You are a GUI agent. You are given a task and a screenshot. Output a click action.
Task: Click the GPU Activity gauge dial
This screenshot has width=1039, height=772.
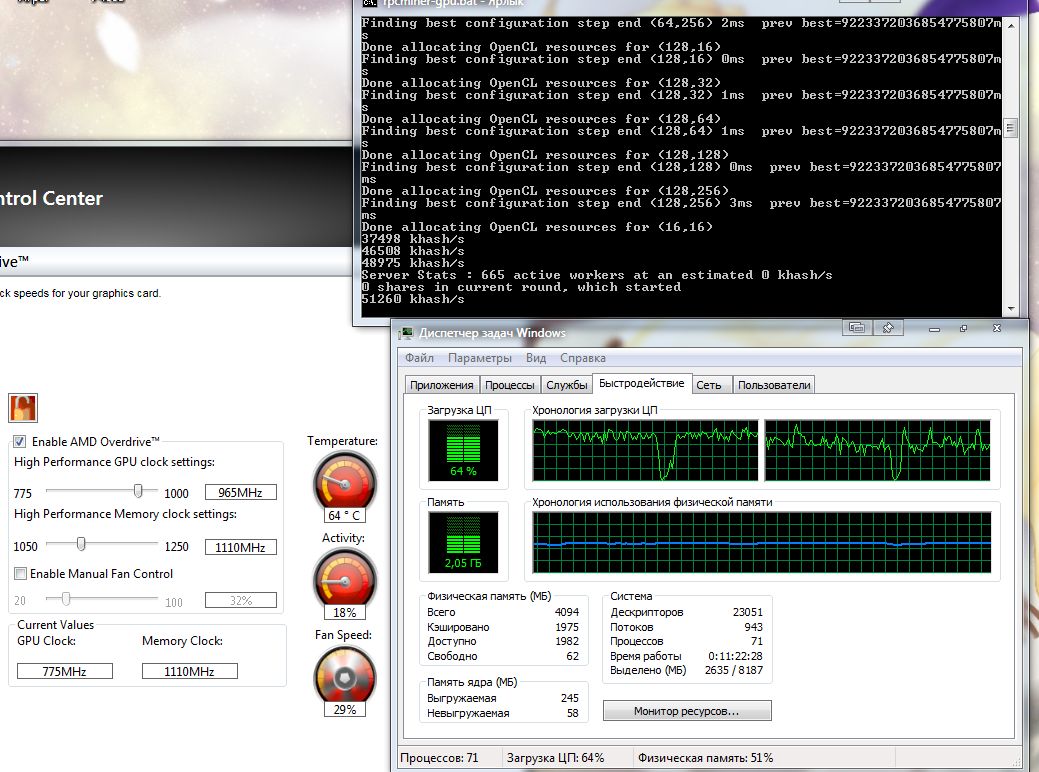345,579
